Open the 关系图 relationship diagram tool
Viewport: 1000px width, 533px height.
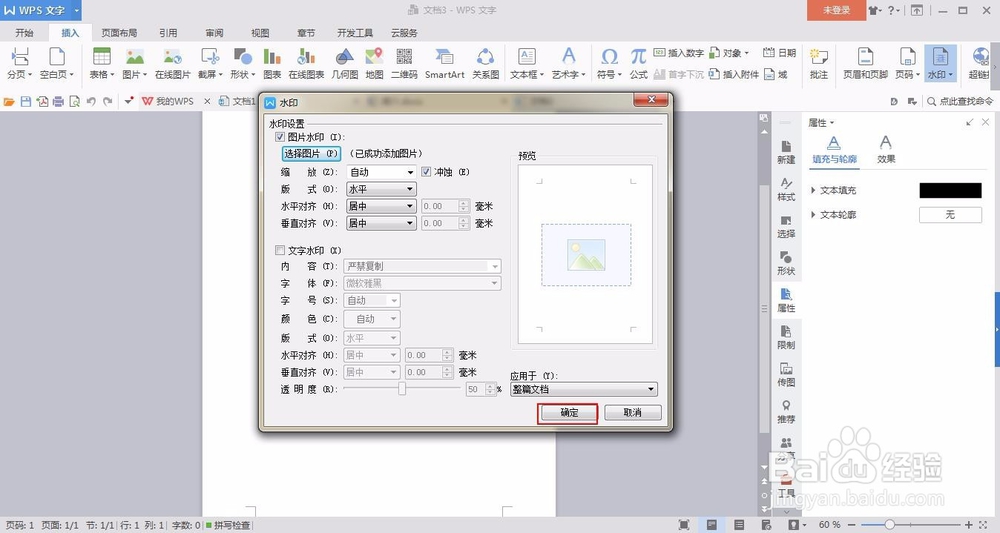[485, 62]
